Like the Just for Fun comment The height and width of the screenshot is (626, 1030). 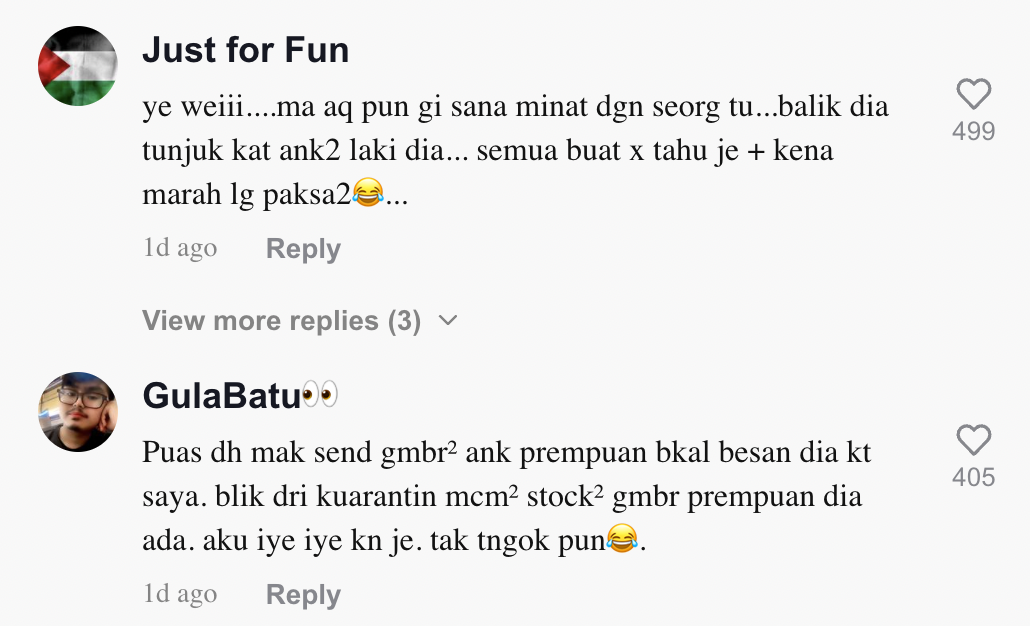pyautogui.click(x=973, y=95)
